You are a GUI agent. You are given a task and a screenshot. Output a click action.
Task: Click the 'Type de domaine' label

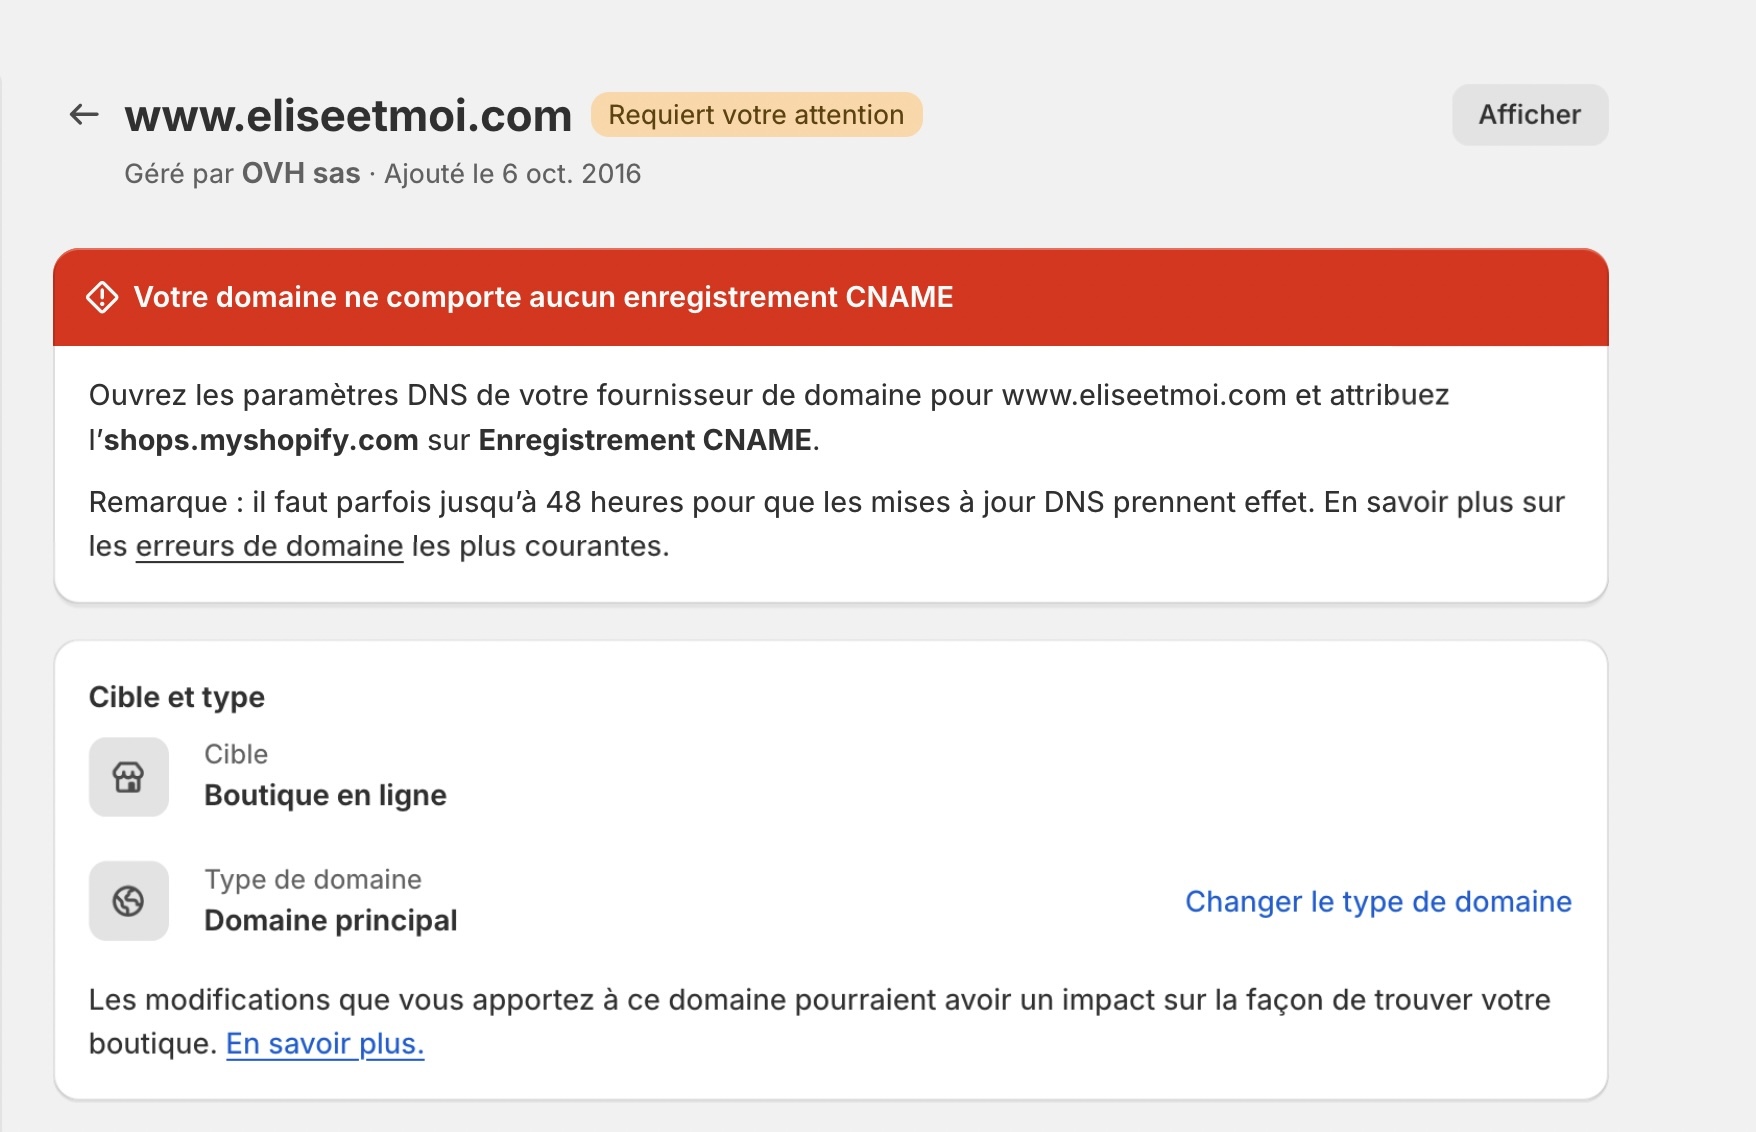pyautogui.click(x=313, y=879)
